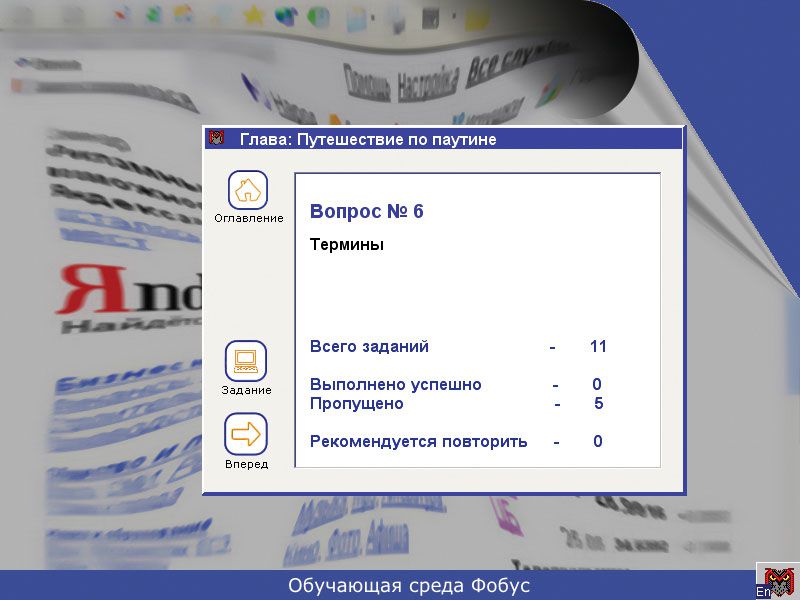Click the 'Пропущено' label
800x600 pixels.
coord(357,404)
